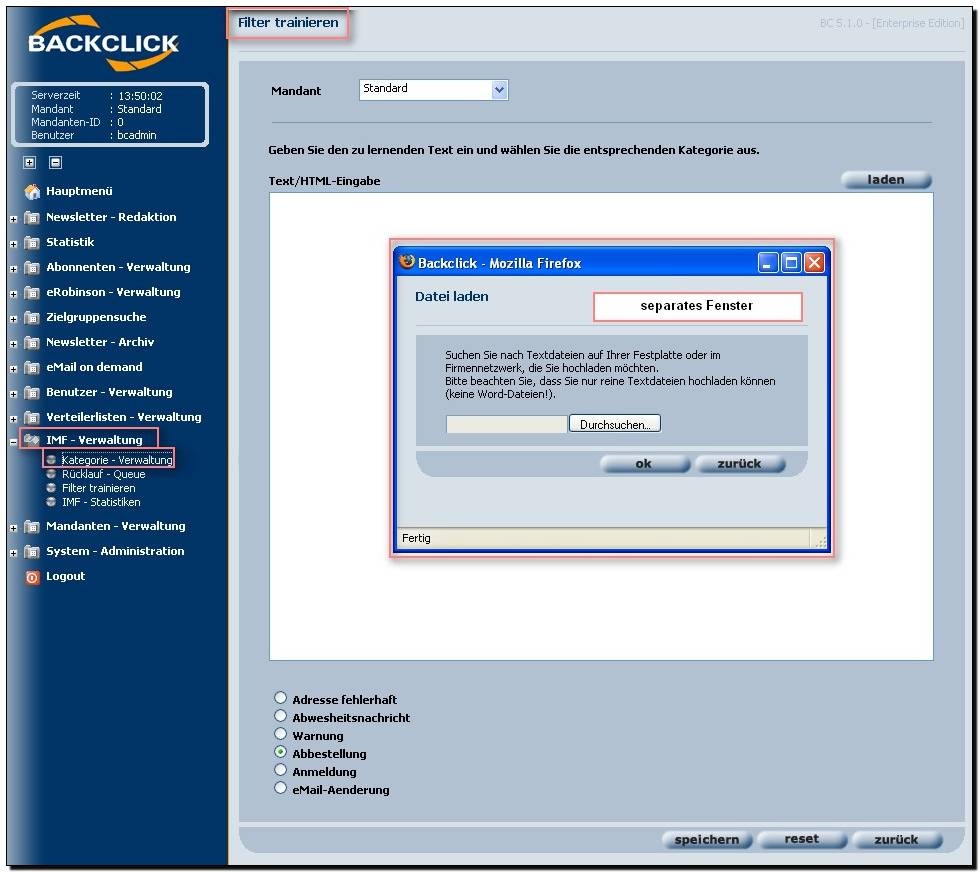Click the Hauptmenü home icon
Image resolution: width=980 pixels, height=873 pixels.
point(32,192)
